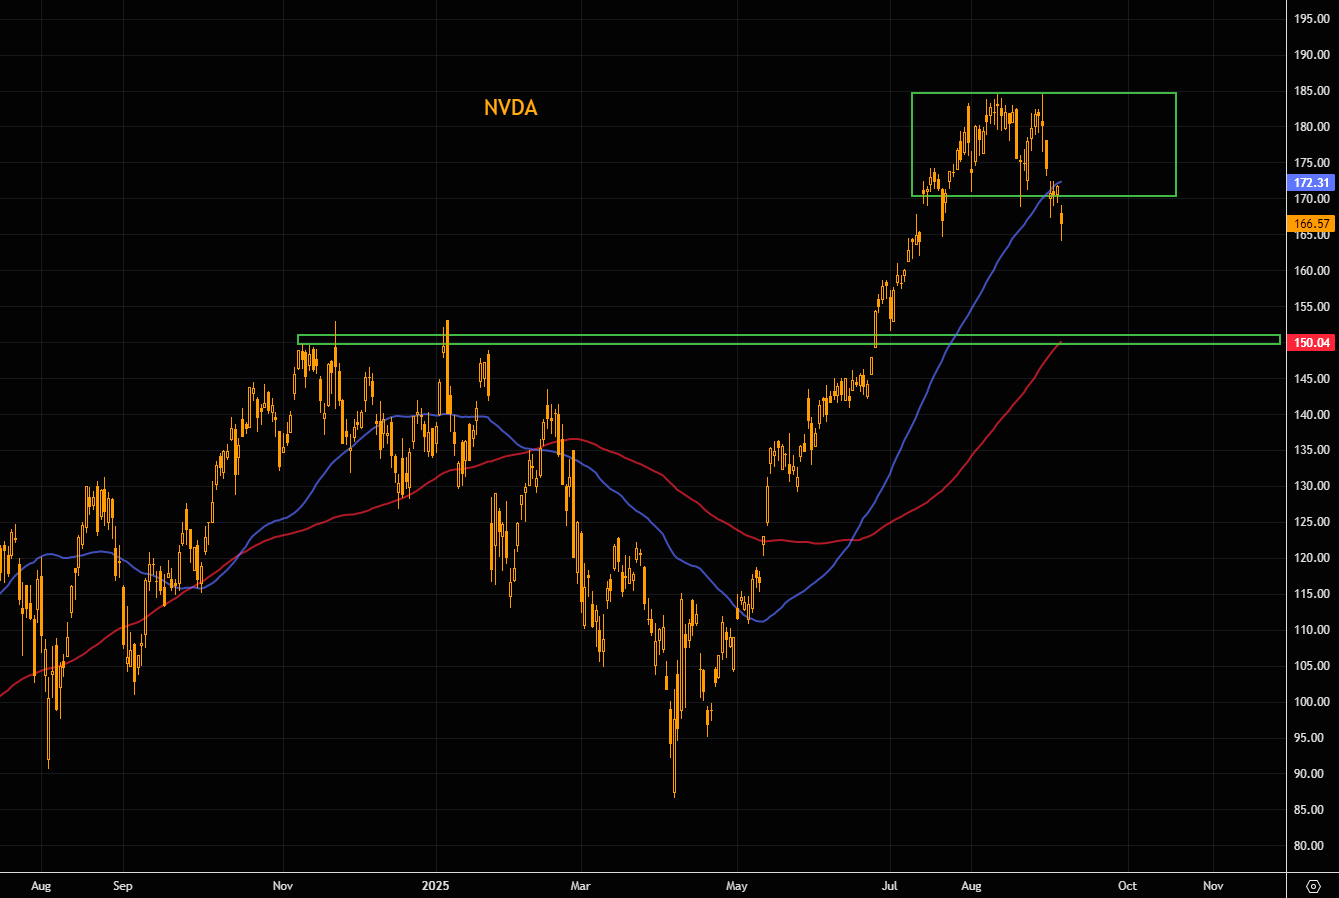Click the 125.00 level on the price scale
The height and width of the screenshot is (898, 1339).
(x=1310, y=522)
